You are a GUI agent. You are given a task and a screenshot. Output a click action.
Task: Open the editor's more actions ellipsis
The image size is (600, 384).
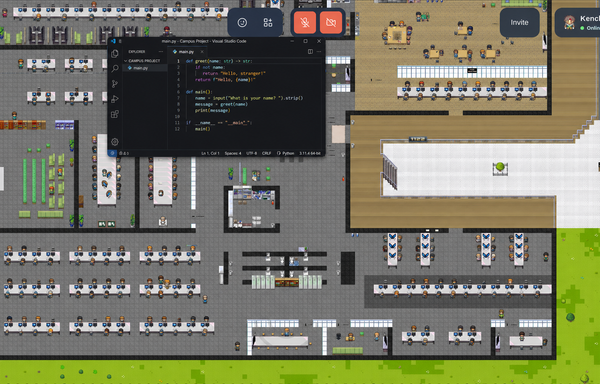319,51
